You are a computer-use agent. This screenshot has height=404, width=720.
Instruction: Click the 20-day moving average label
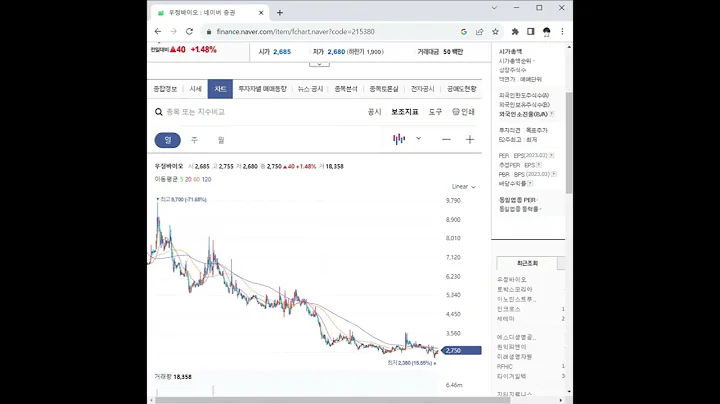[188, 180]
